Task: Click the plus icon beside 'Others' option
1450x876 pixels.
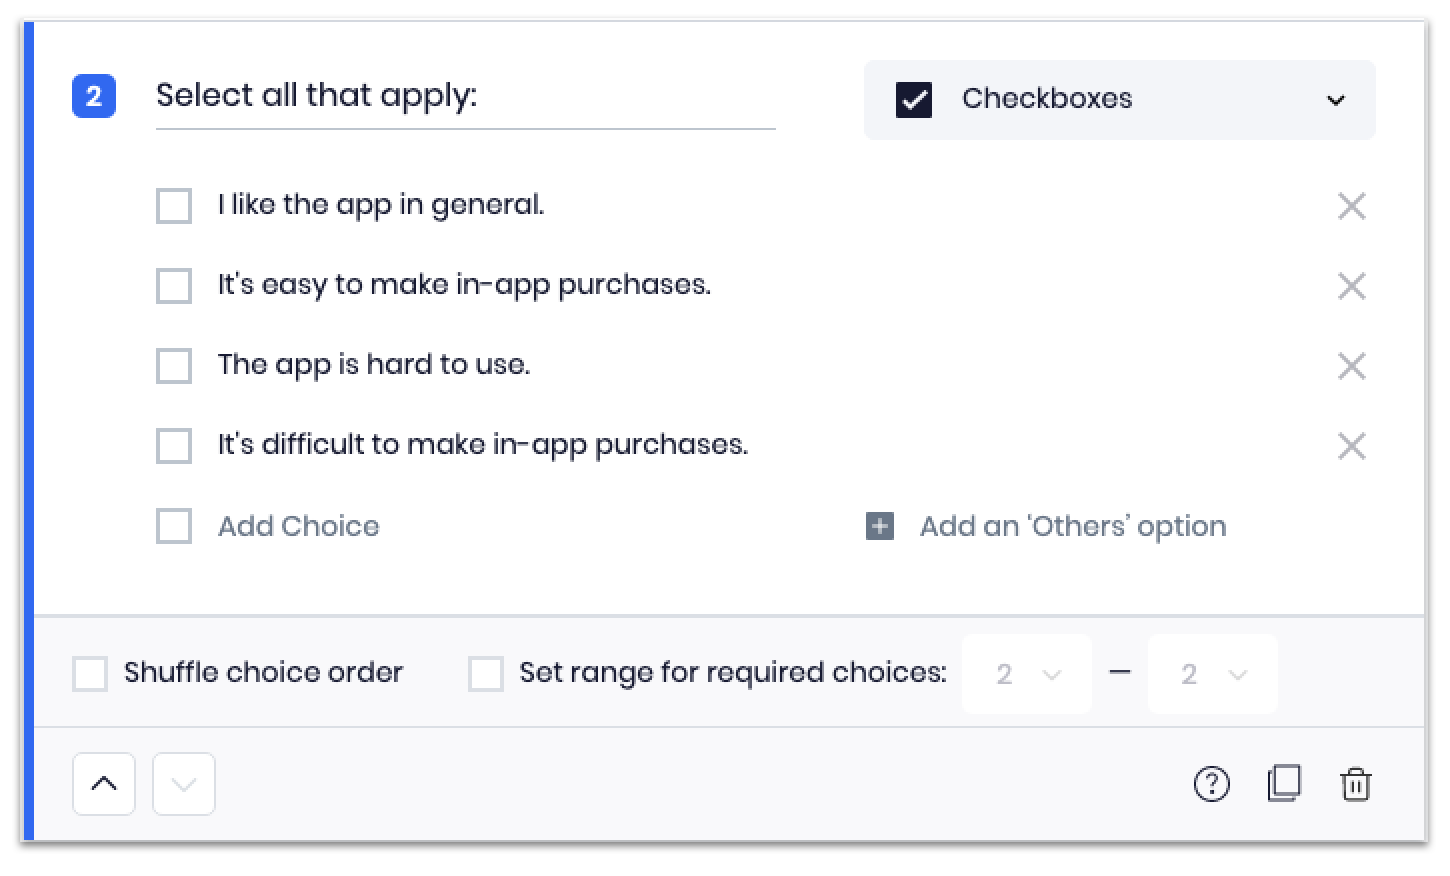Action: point(878,526)
